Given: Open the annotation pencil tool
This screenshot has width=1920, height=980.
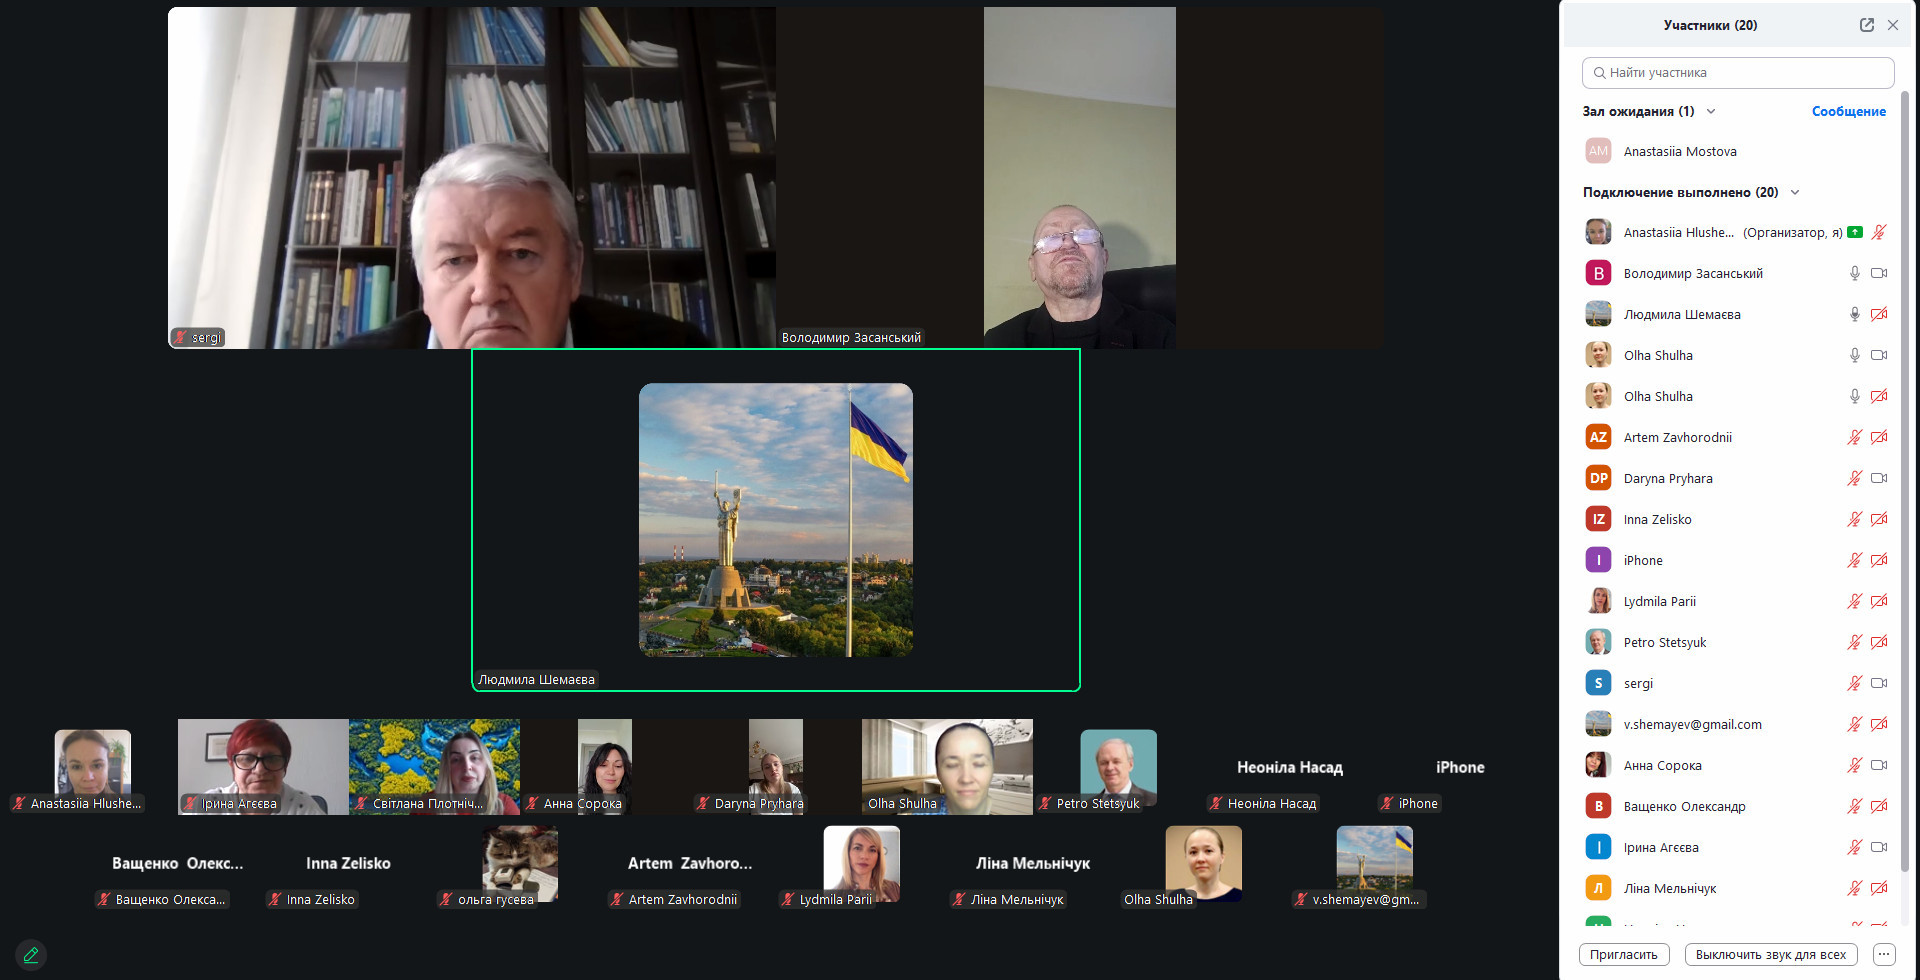Looking at the screenshot, I should click(x=31, y=955).
